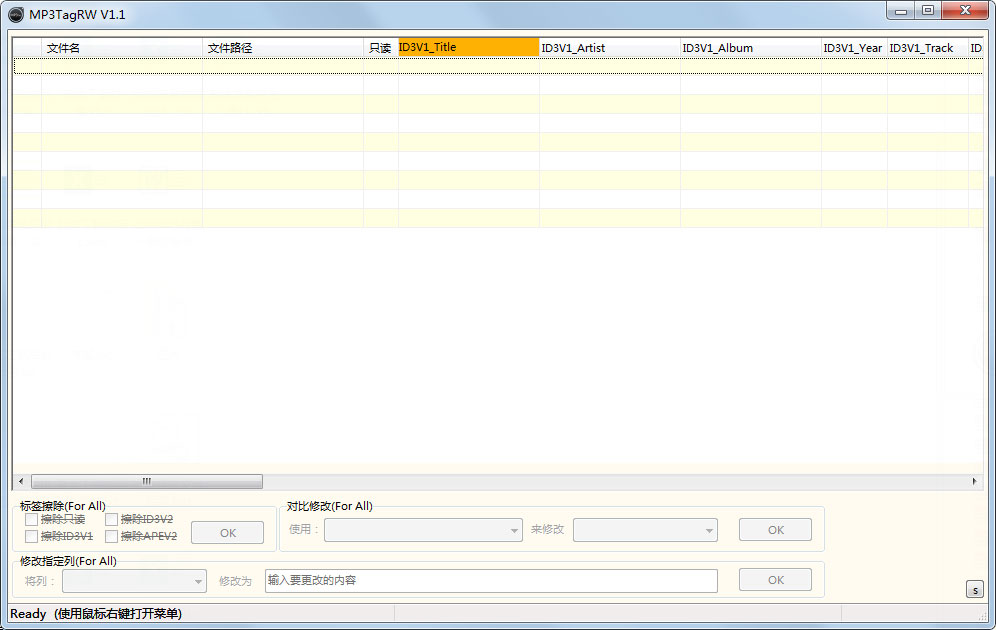The width and height of the screenshot is (996, 630).
Task: Enable the 擦除只读 checkbox
Action: [31, 519]
